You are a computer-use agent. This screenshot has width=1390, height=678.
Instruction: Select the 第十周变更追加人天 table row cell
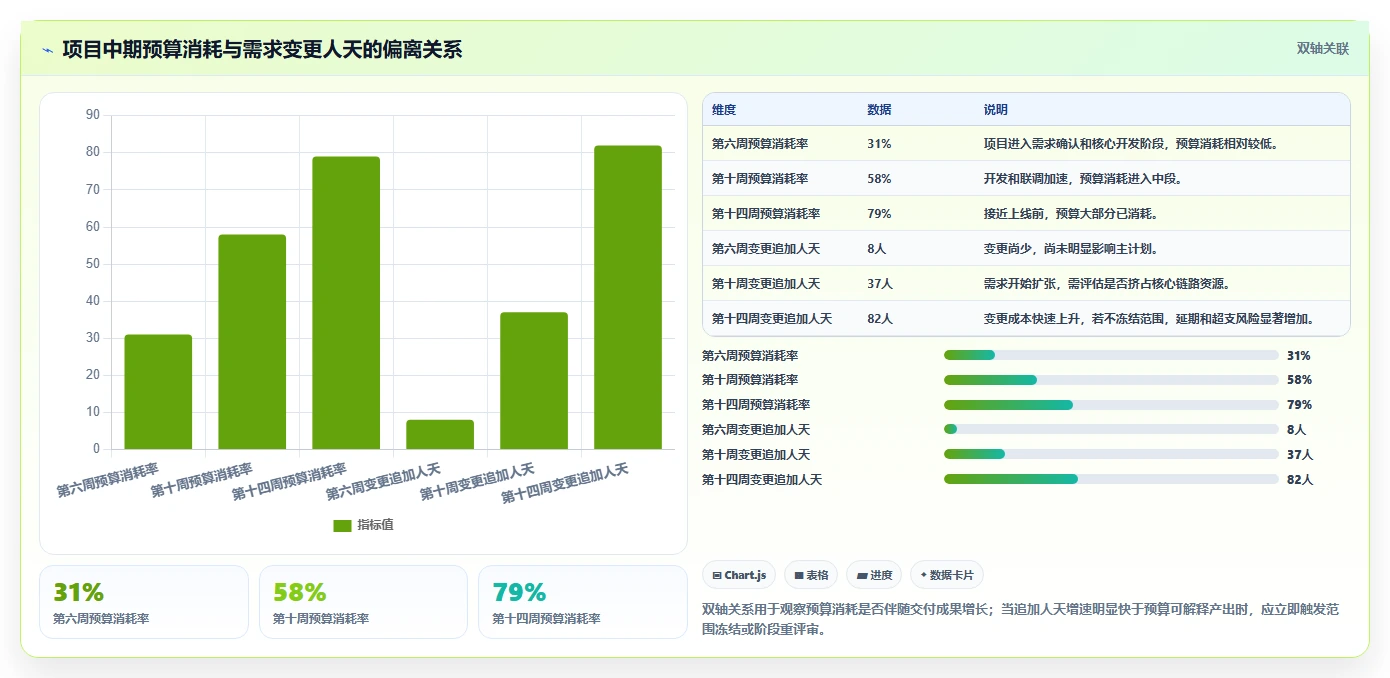(x=766, y=284)
